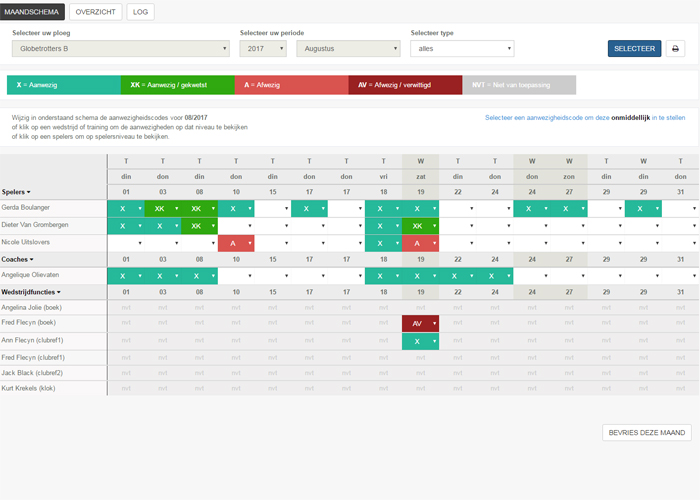Viewport: 700px width, 500px height.
Task: Select the AV = Afwezig / verwittigd swatch
Action: coord(405,85)
